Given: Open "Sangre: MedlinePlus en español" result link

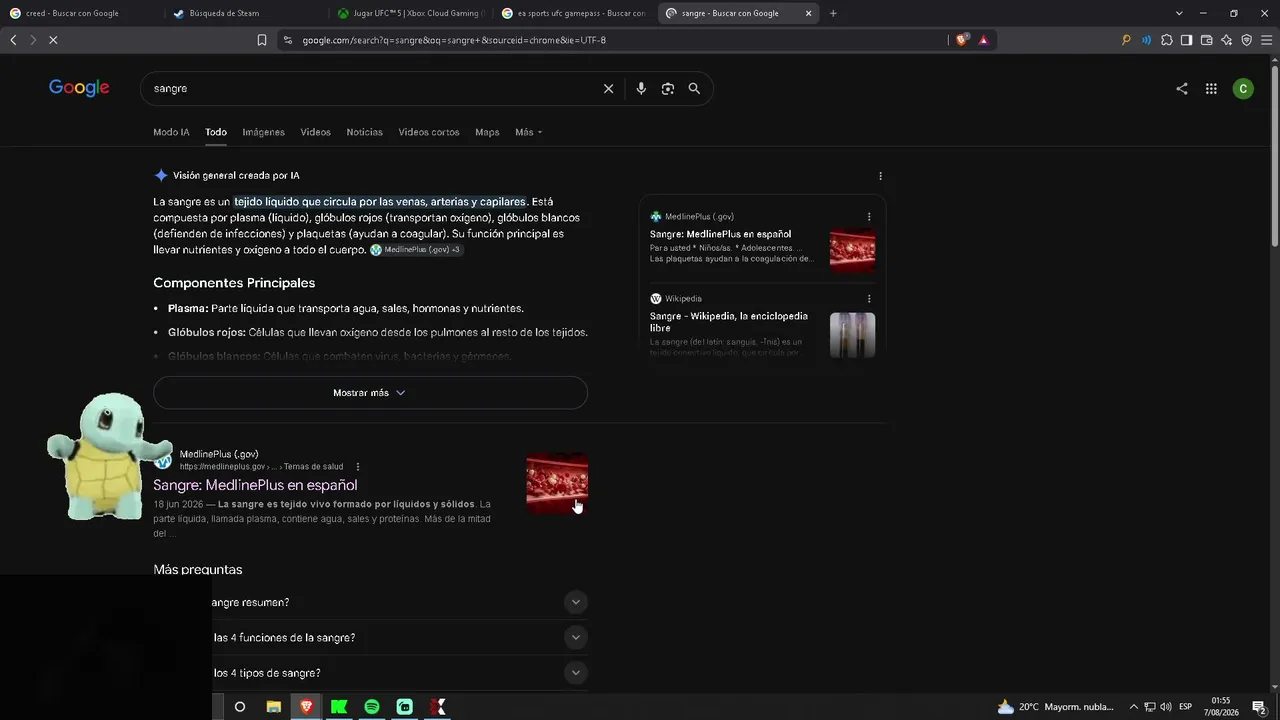Looking at the screenshot, I should tap(255, 485).
